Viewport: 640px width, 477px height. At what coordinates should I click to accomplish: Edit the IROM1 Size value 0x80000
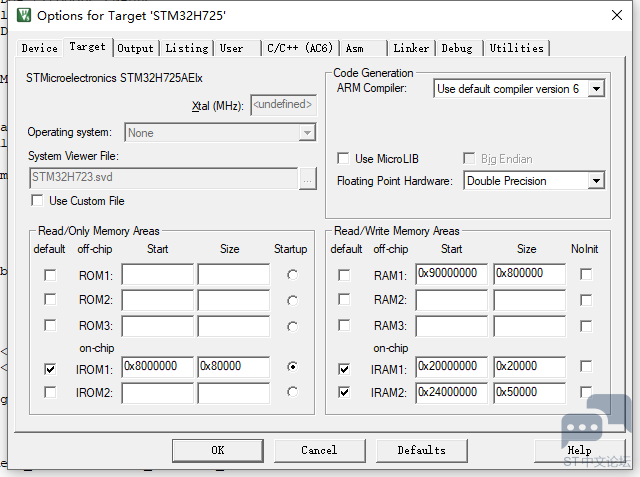[233, 367]
